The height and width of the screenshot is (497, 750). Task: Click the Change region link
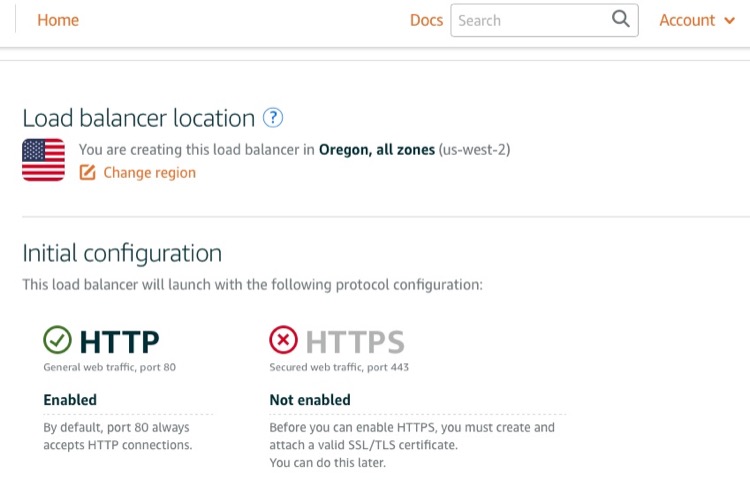tap(149, 172)
